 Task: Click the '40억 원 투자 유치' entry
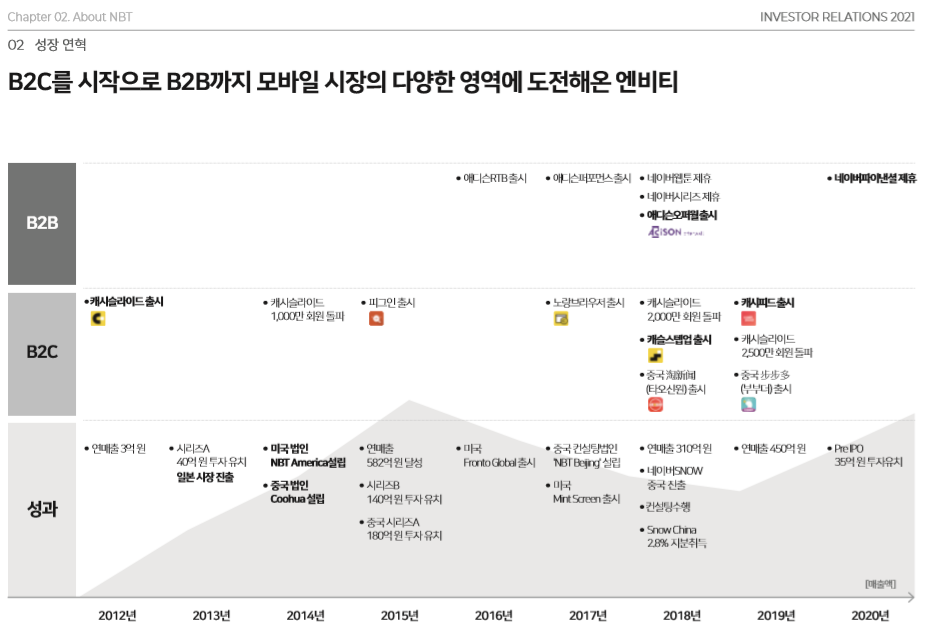pyautogui.click(x=211, y=462)
